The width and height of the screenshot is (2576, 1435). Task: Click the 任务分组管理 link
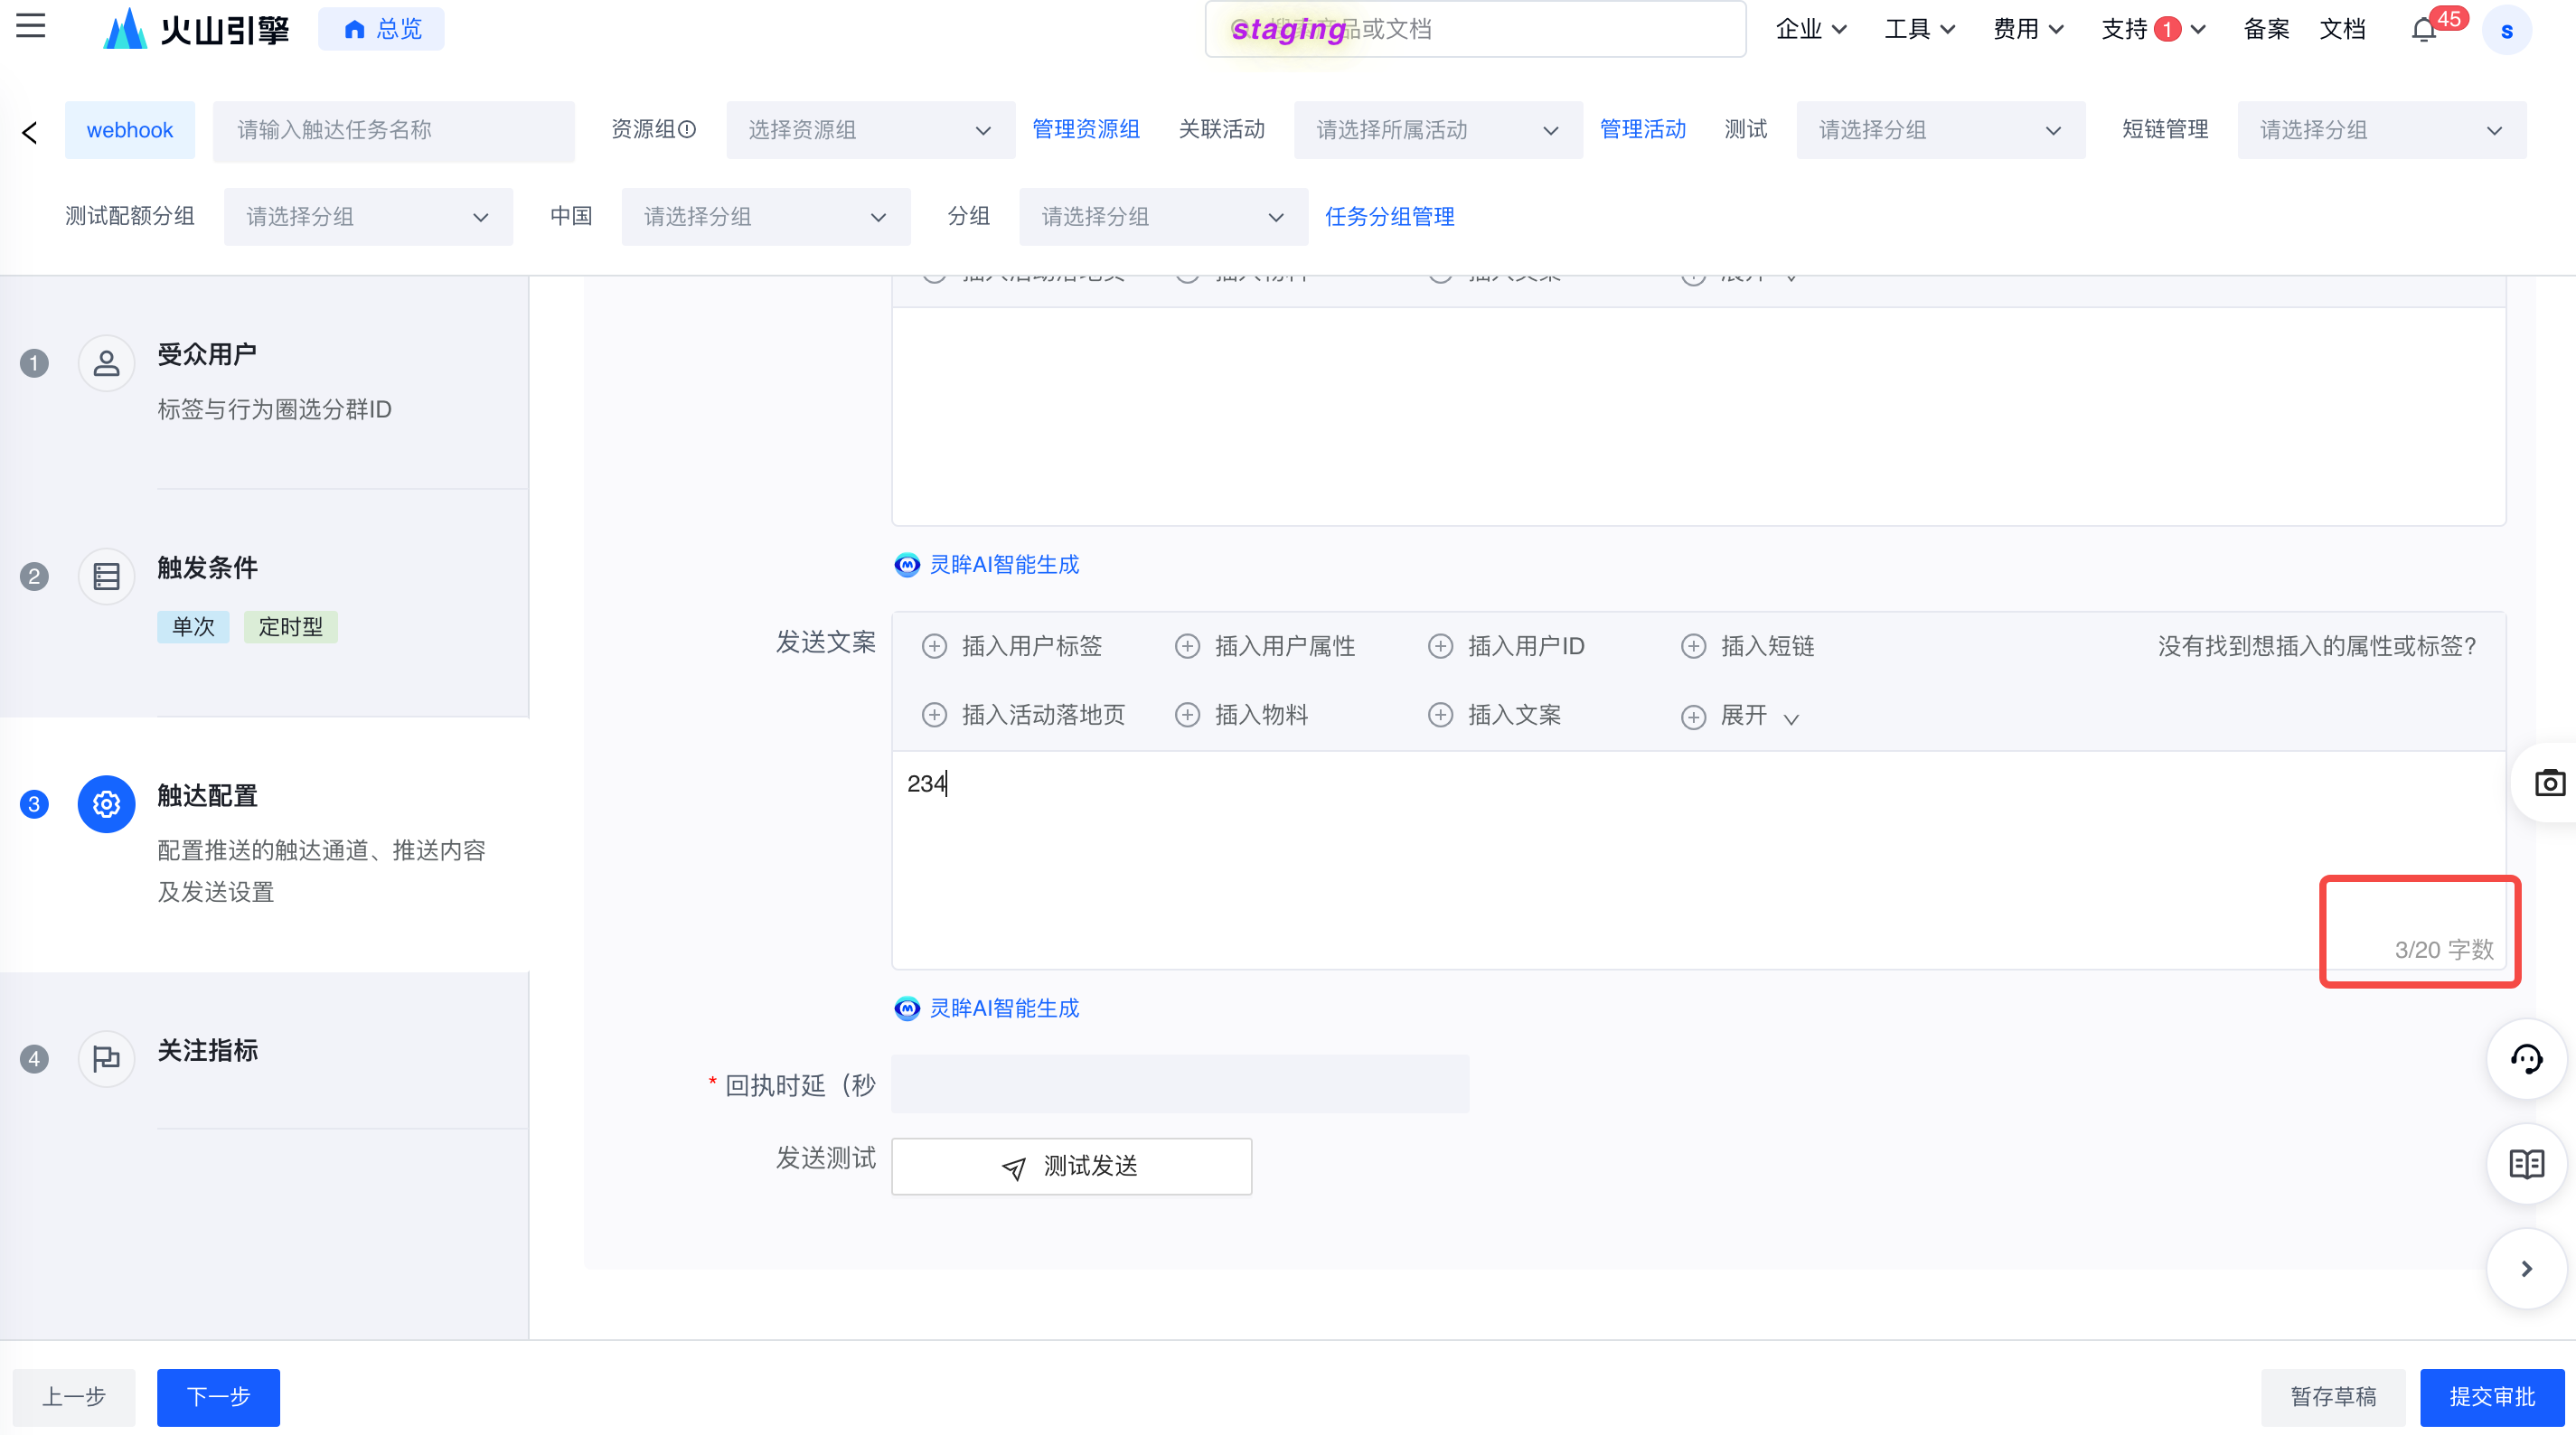click(1390, 217)
